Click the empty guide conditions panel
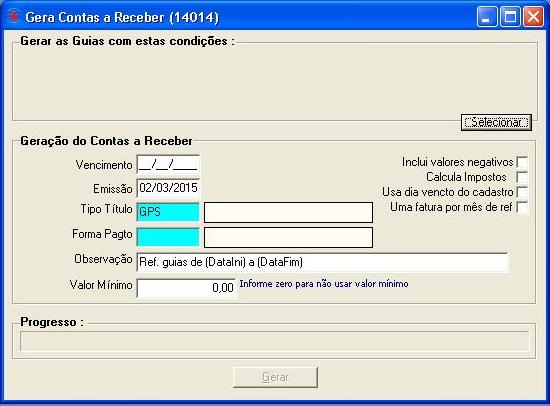The height and width of the screenshot is (406, 550). [274, 82]
